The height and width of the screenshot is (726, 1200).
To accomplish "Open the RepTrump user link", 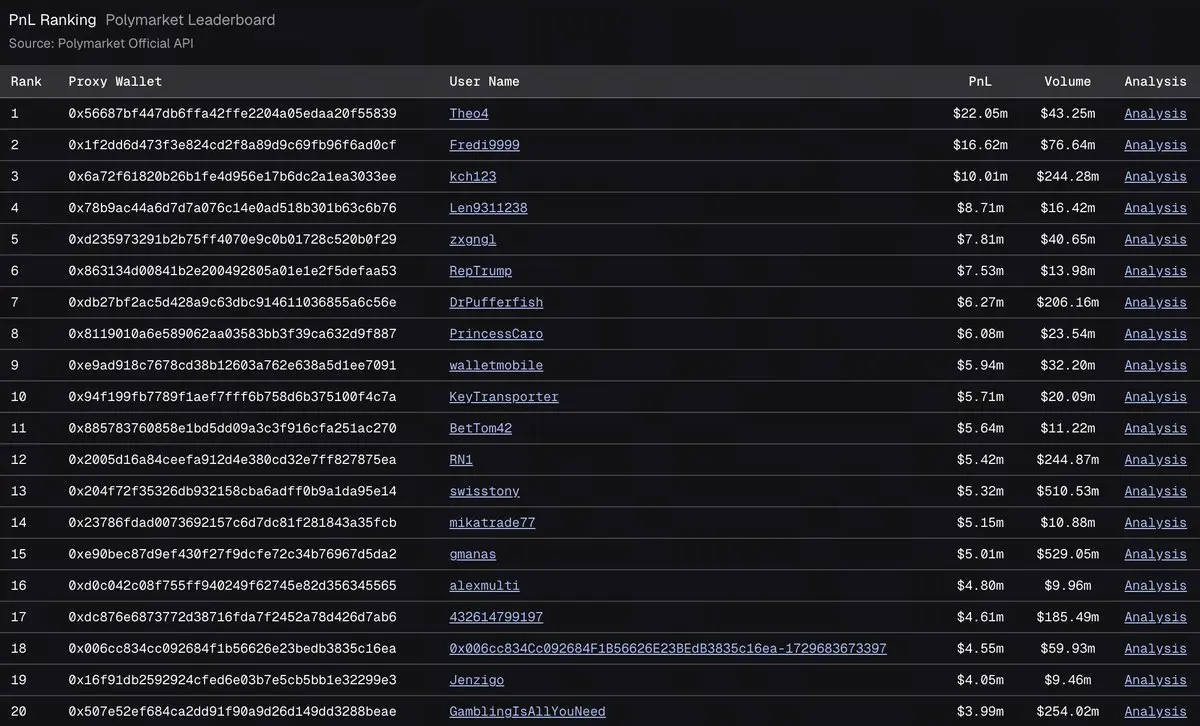I will [x=480, y=271].
